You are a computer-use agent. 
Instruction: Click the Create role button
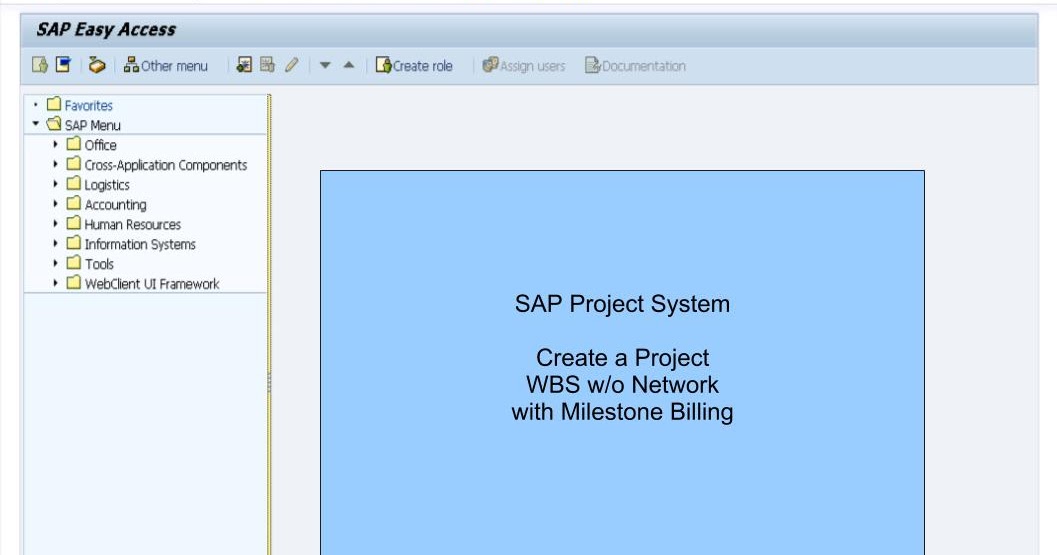414,65
